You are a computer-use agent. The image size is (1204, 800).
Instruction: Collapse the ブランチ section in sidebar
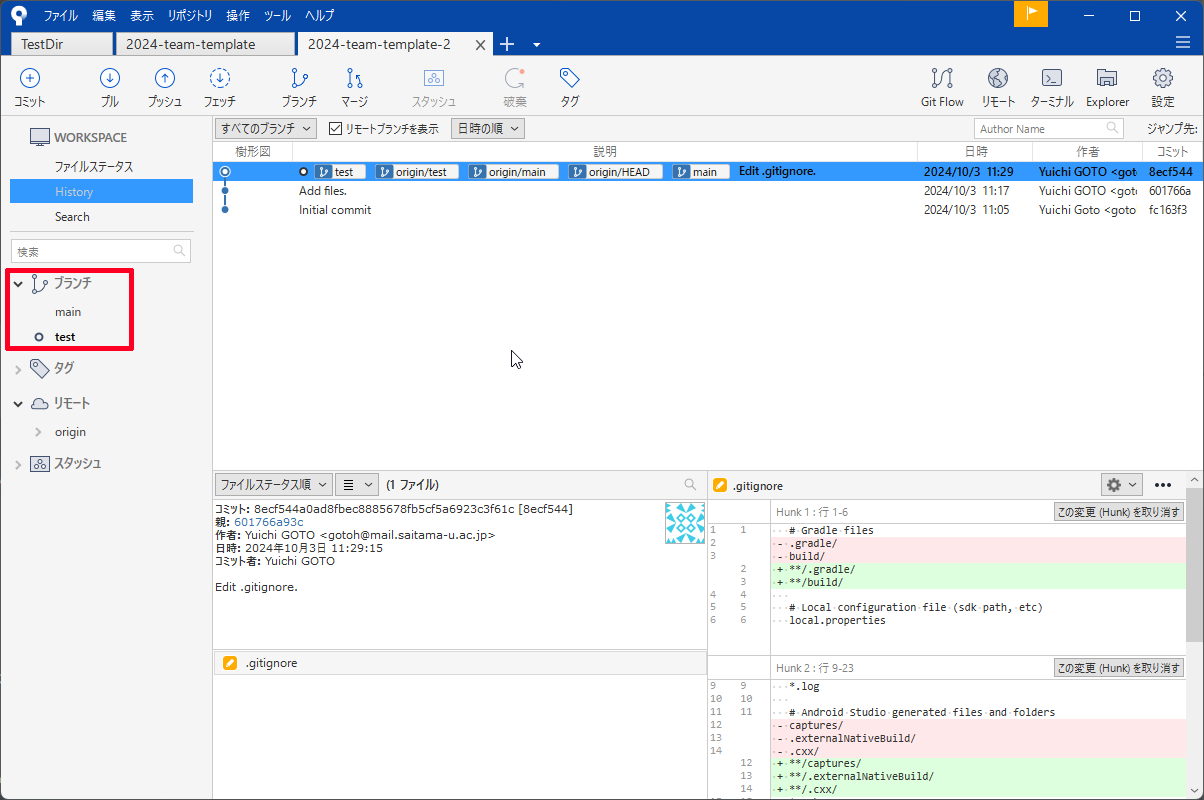[x=18, y=284]
